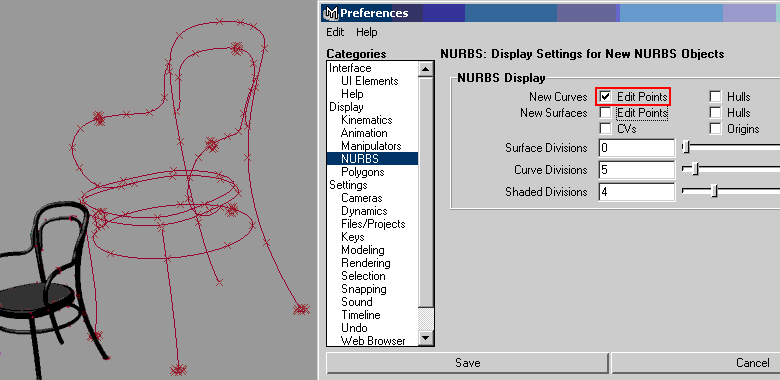Enable New Surfaces Edit Points checkbox
Image resolution: width=780 pixels, height=380 pixels.
click(x=605, y=113)
